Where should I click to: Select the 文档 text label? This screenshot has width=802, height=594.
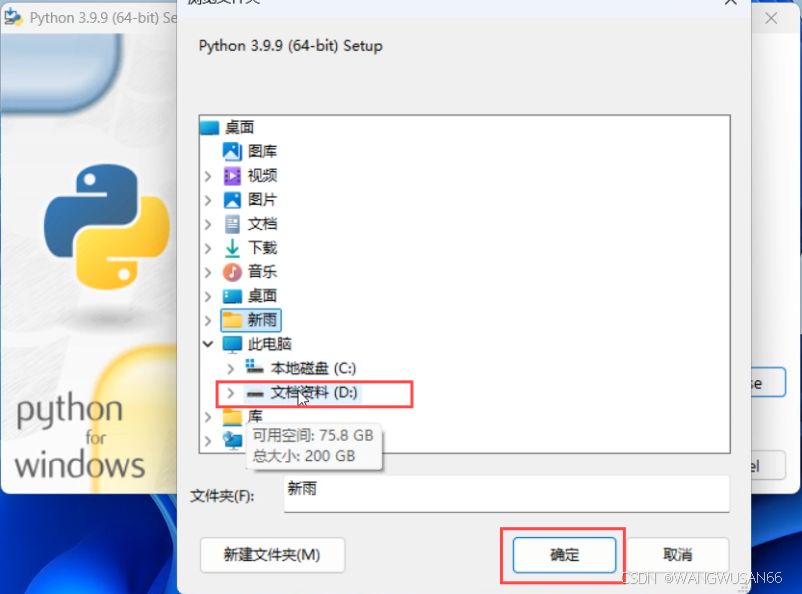(x=262, y=224)
